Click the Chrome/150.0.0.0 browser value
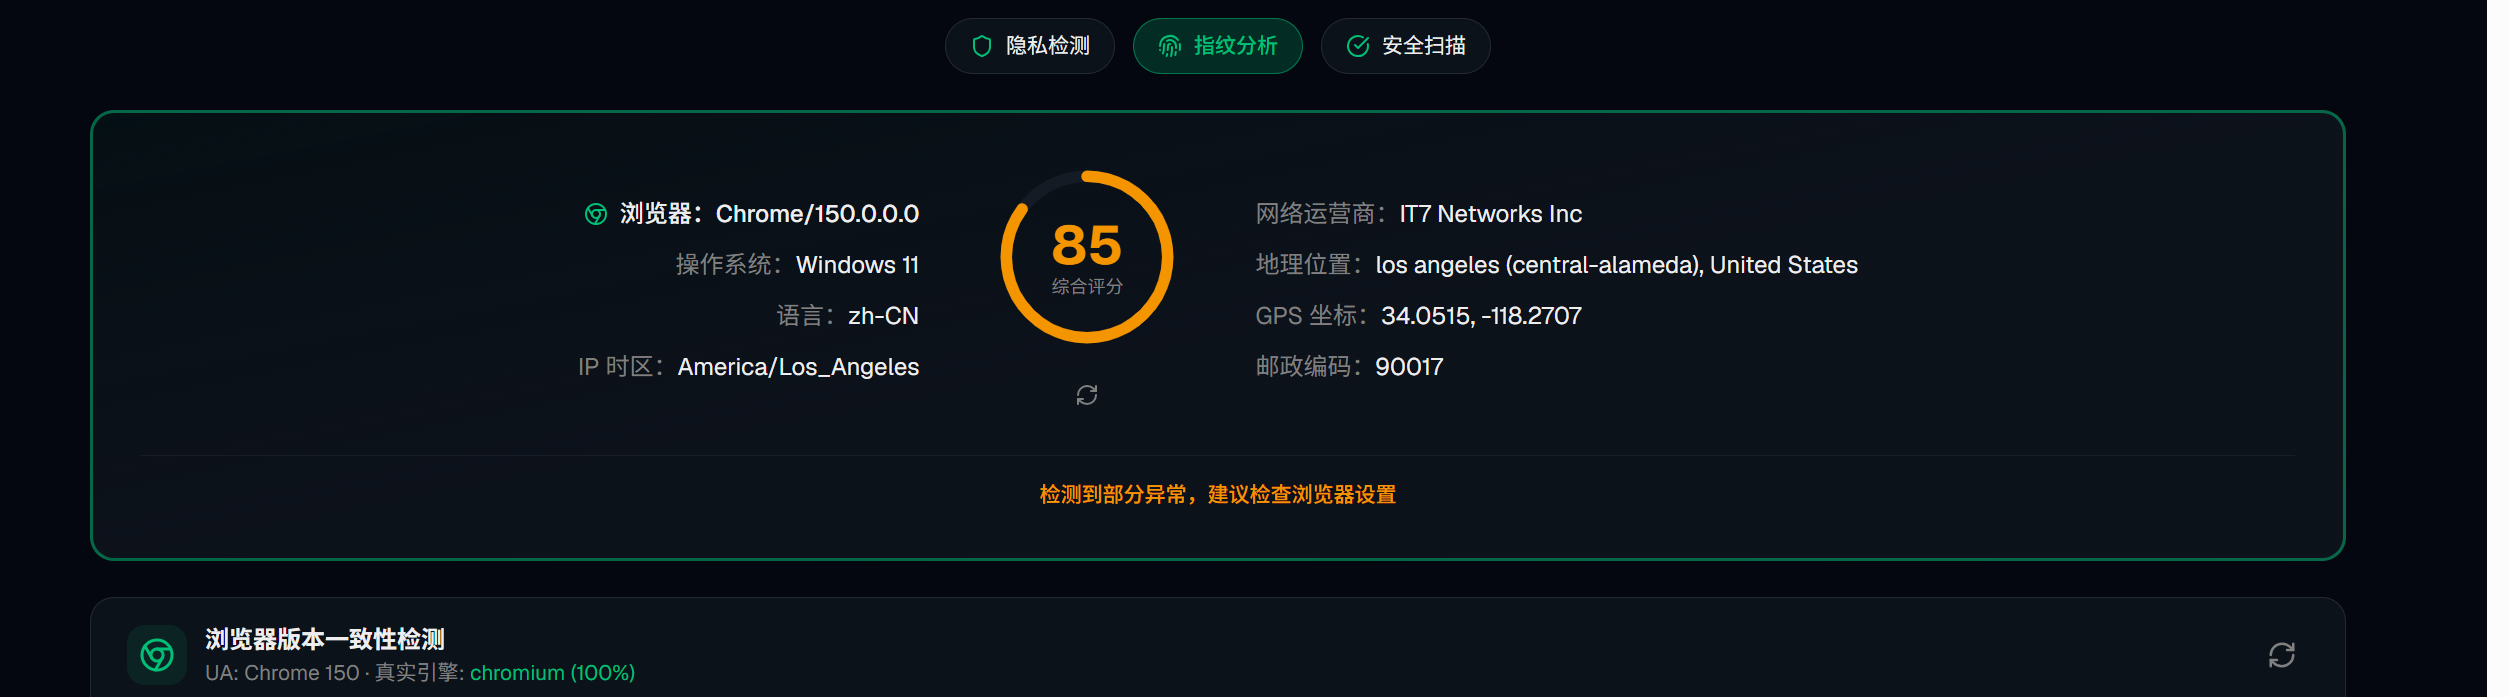Viewport: 2509px width, 697px height. click(x=817, y=214)
